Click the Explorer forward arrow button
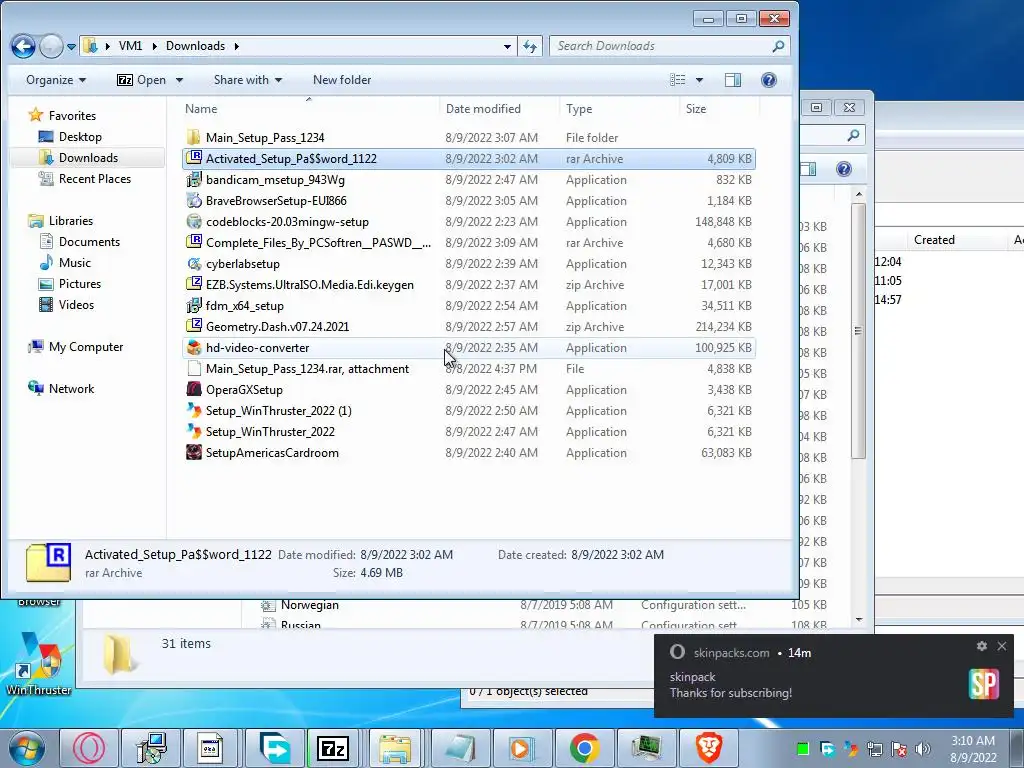 (51, 46)
